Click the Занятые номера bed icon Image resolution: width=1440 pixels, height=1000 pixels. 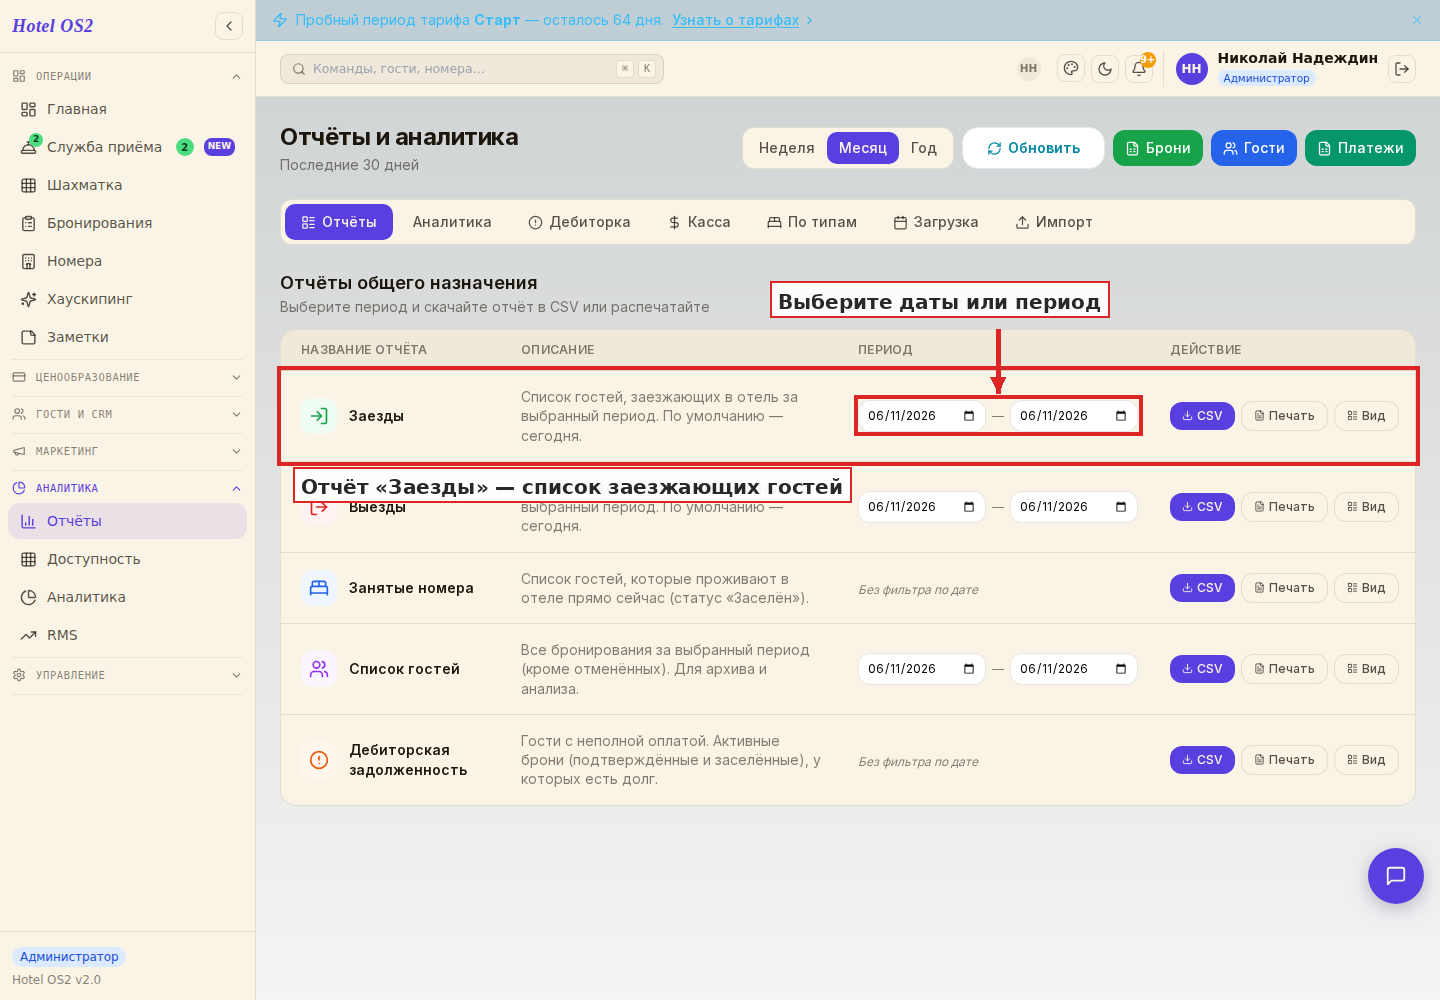(319, 588)
